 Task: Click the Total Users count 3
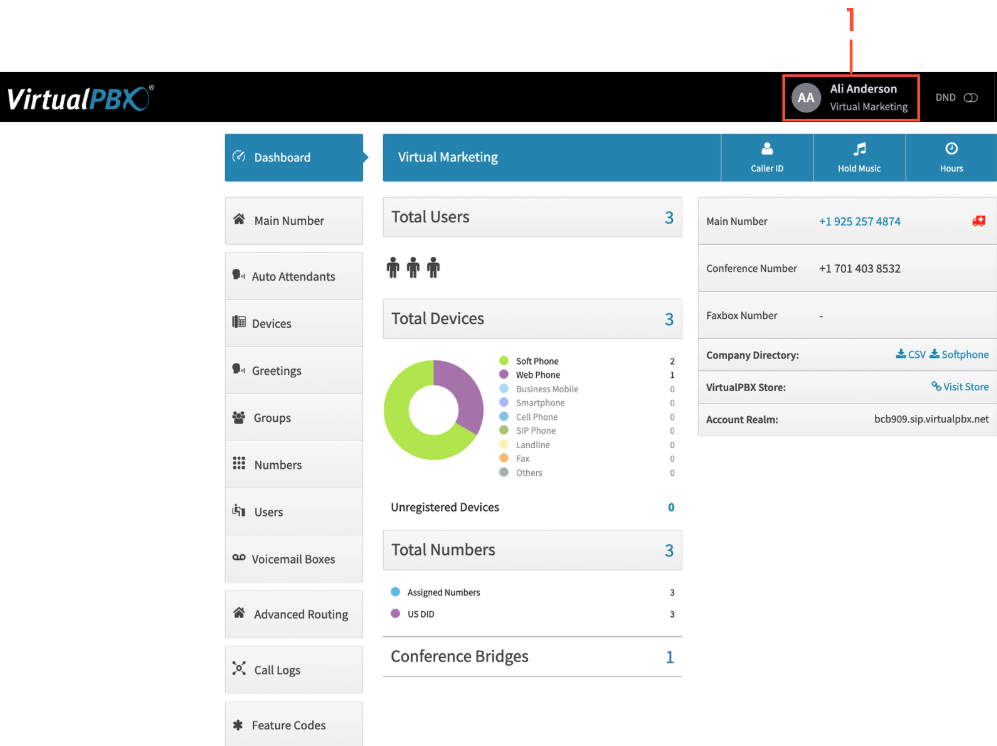669,218
